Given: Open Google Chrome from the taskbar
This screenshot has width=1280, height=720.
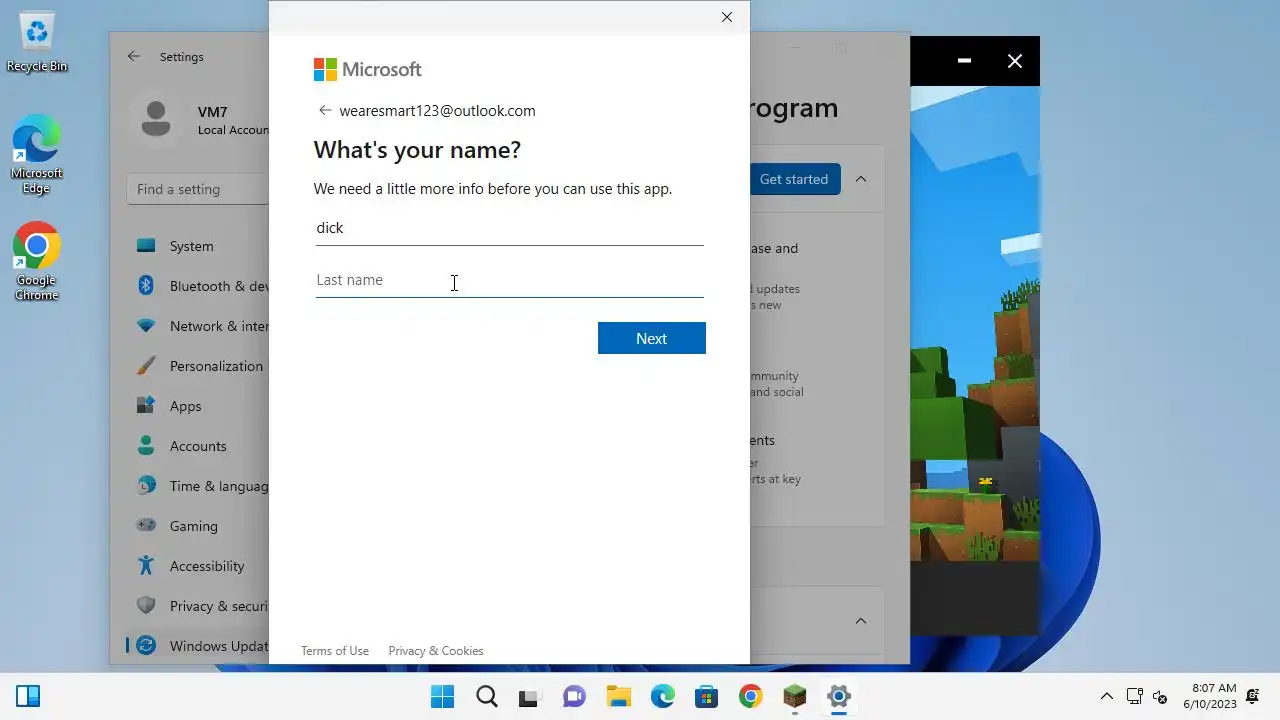Looking at the screenshot, I should [751, 696].
